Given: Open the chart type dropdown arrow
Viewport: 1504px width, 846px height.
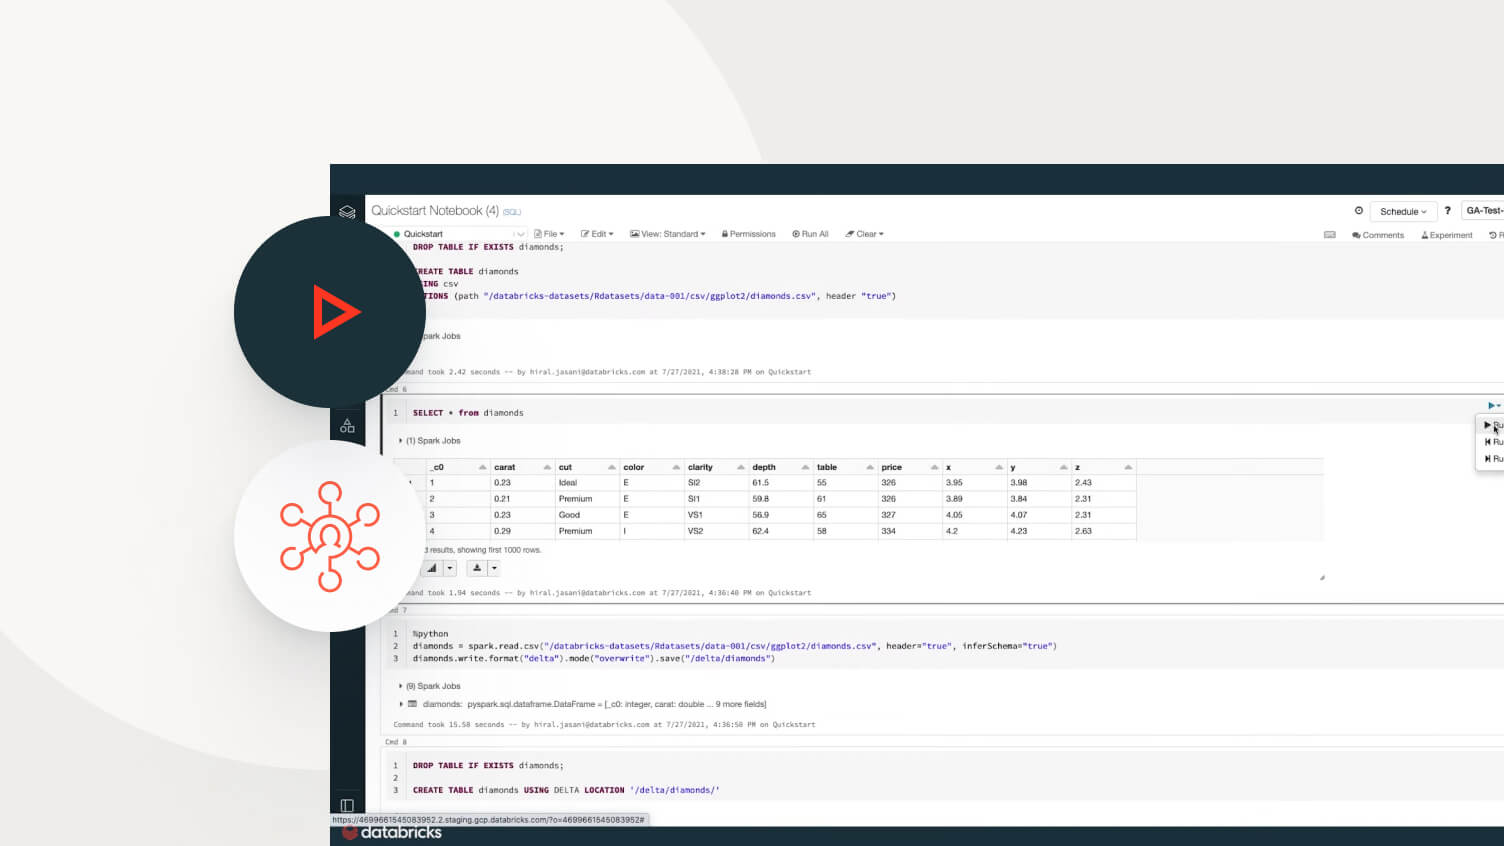Looking at the screenshot, I should point(450,568).
